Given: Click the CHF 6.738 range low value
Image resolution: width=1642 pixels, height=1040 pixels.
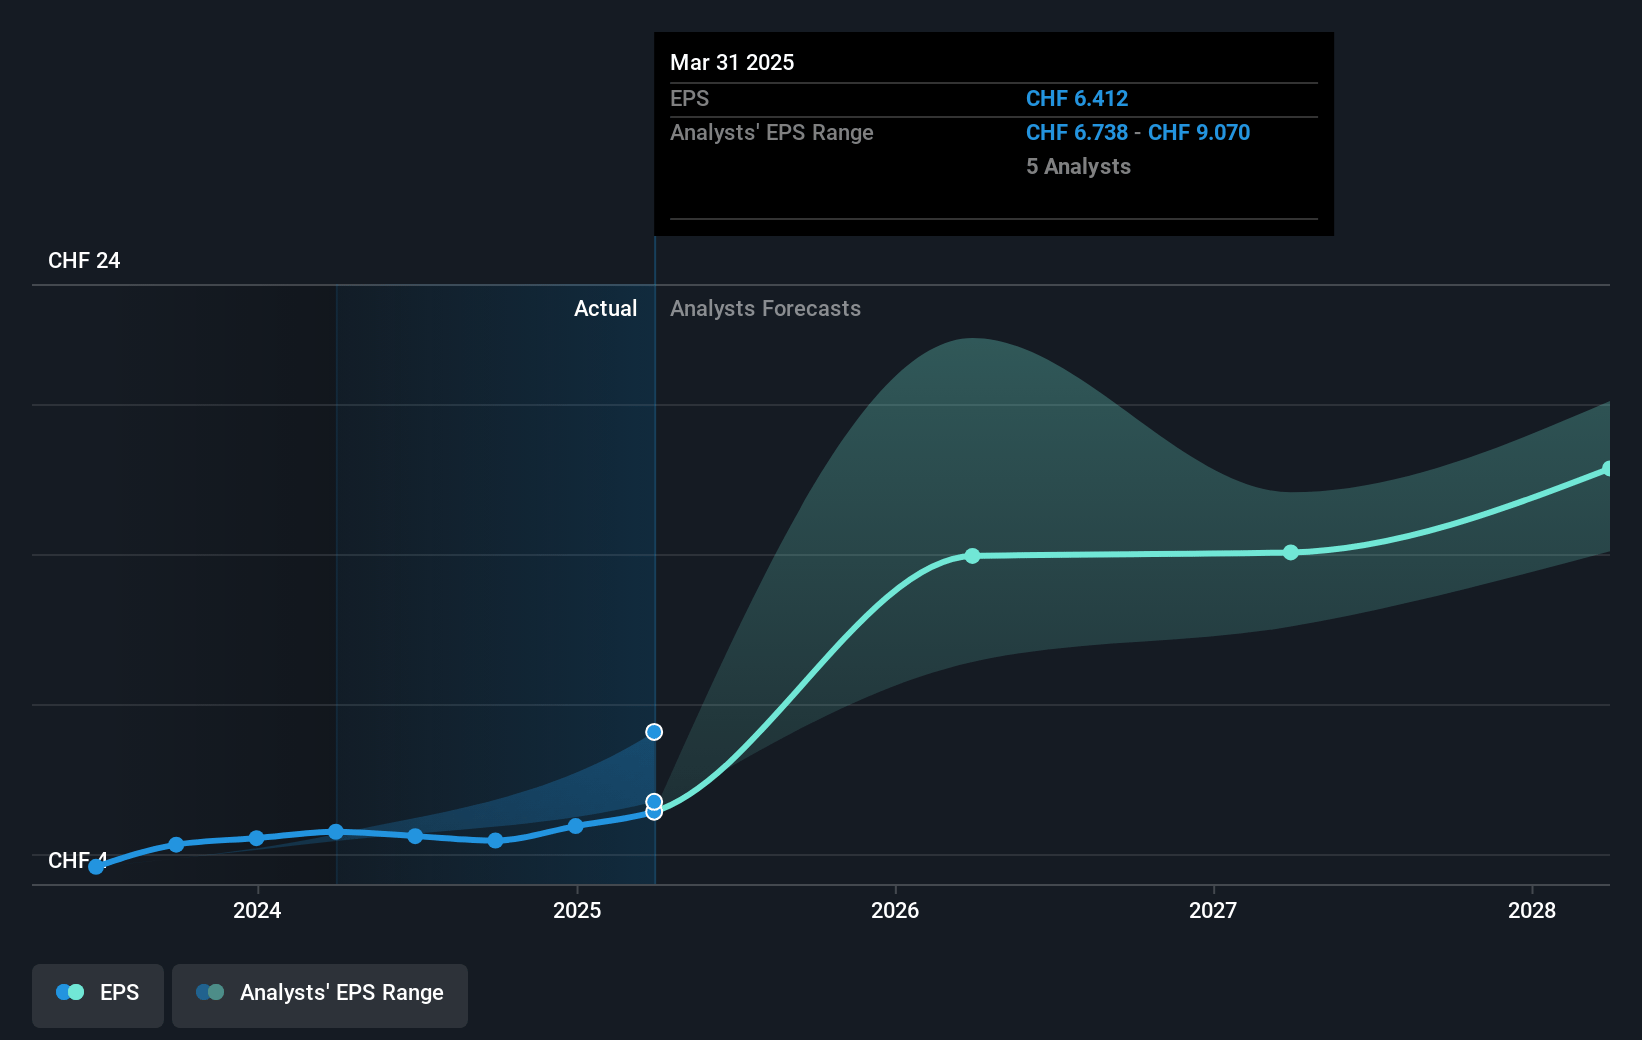Looking at the screenshot, I should pyautogui.click(x=1077, y=133).
